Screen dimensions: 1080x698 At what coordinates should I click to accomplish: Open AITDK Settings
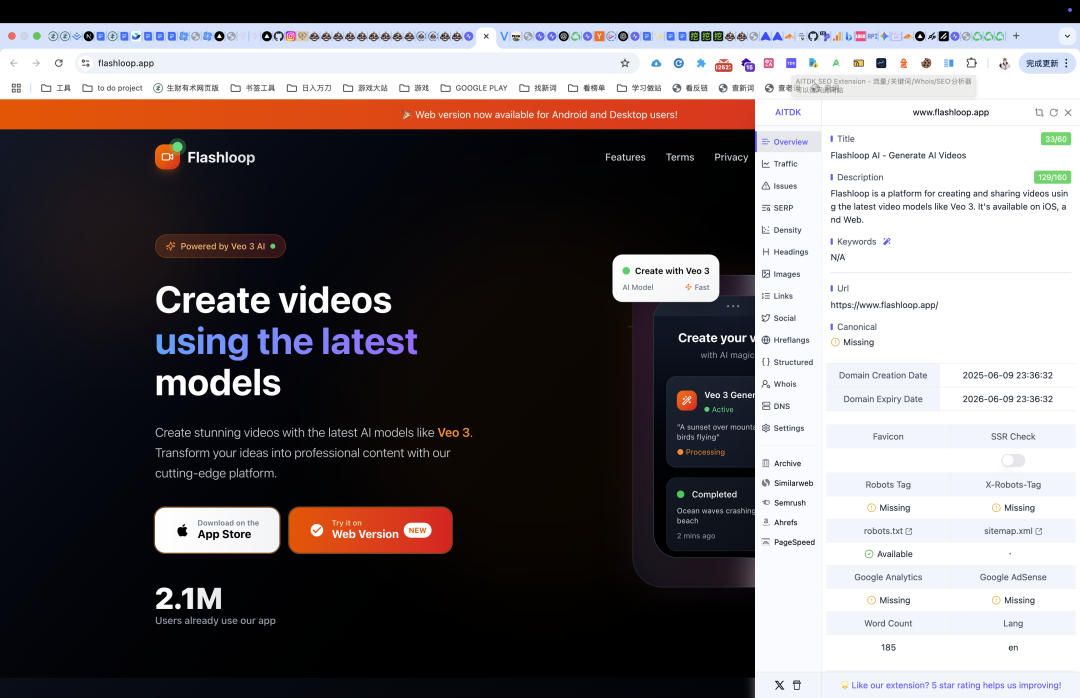click(788, 429)
